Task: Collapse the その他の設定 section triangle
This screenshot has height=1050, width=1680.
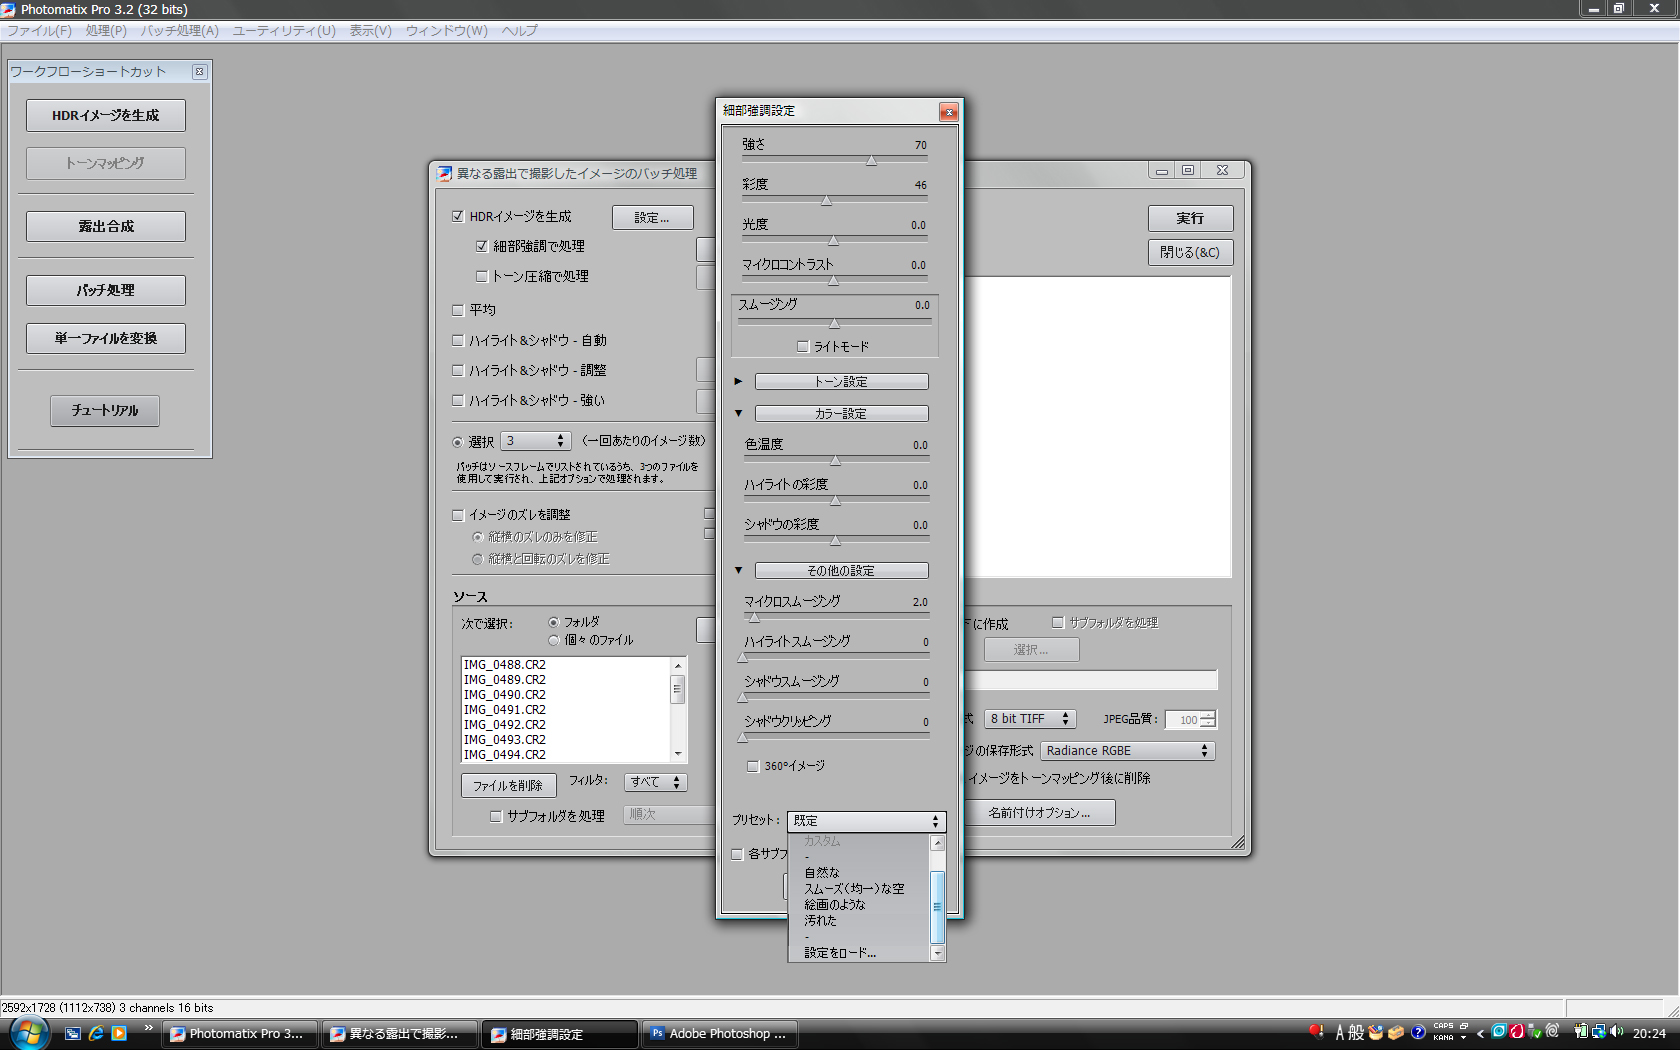Action: coord(738,570)
